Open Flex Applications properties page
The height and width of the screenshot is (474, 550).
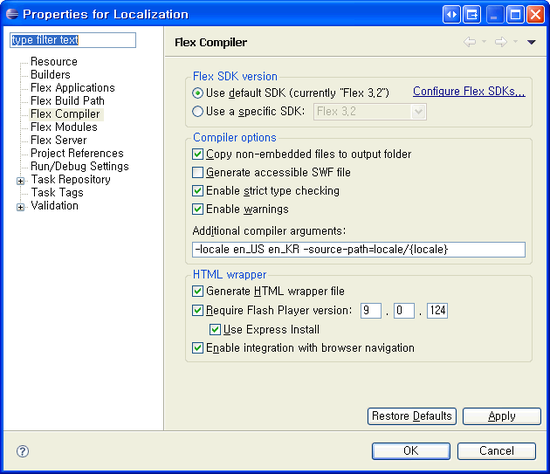pos(73,87)
